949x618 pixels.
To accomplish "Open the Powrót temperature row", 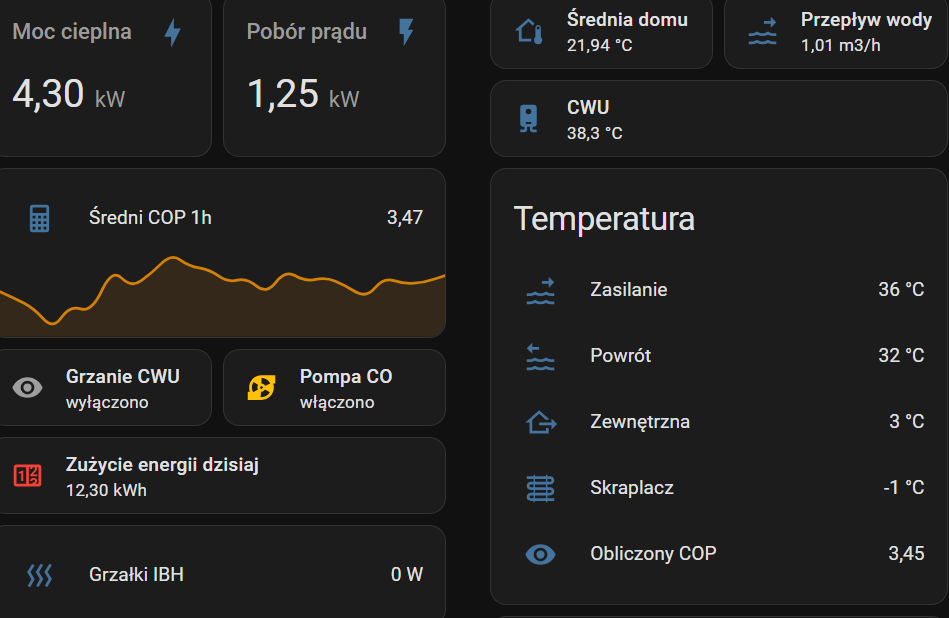I will pyautogui.click(x=620, y=356).
